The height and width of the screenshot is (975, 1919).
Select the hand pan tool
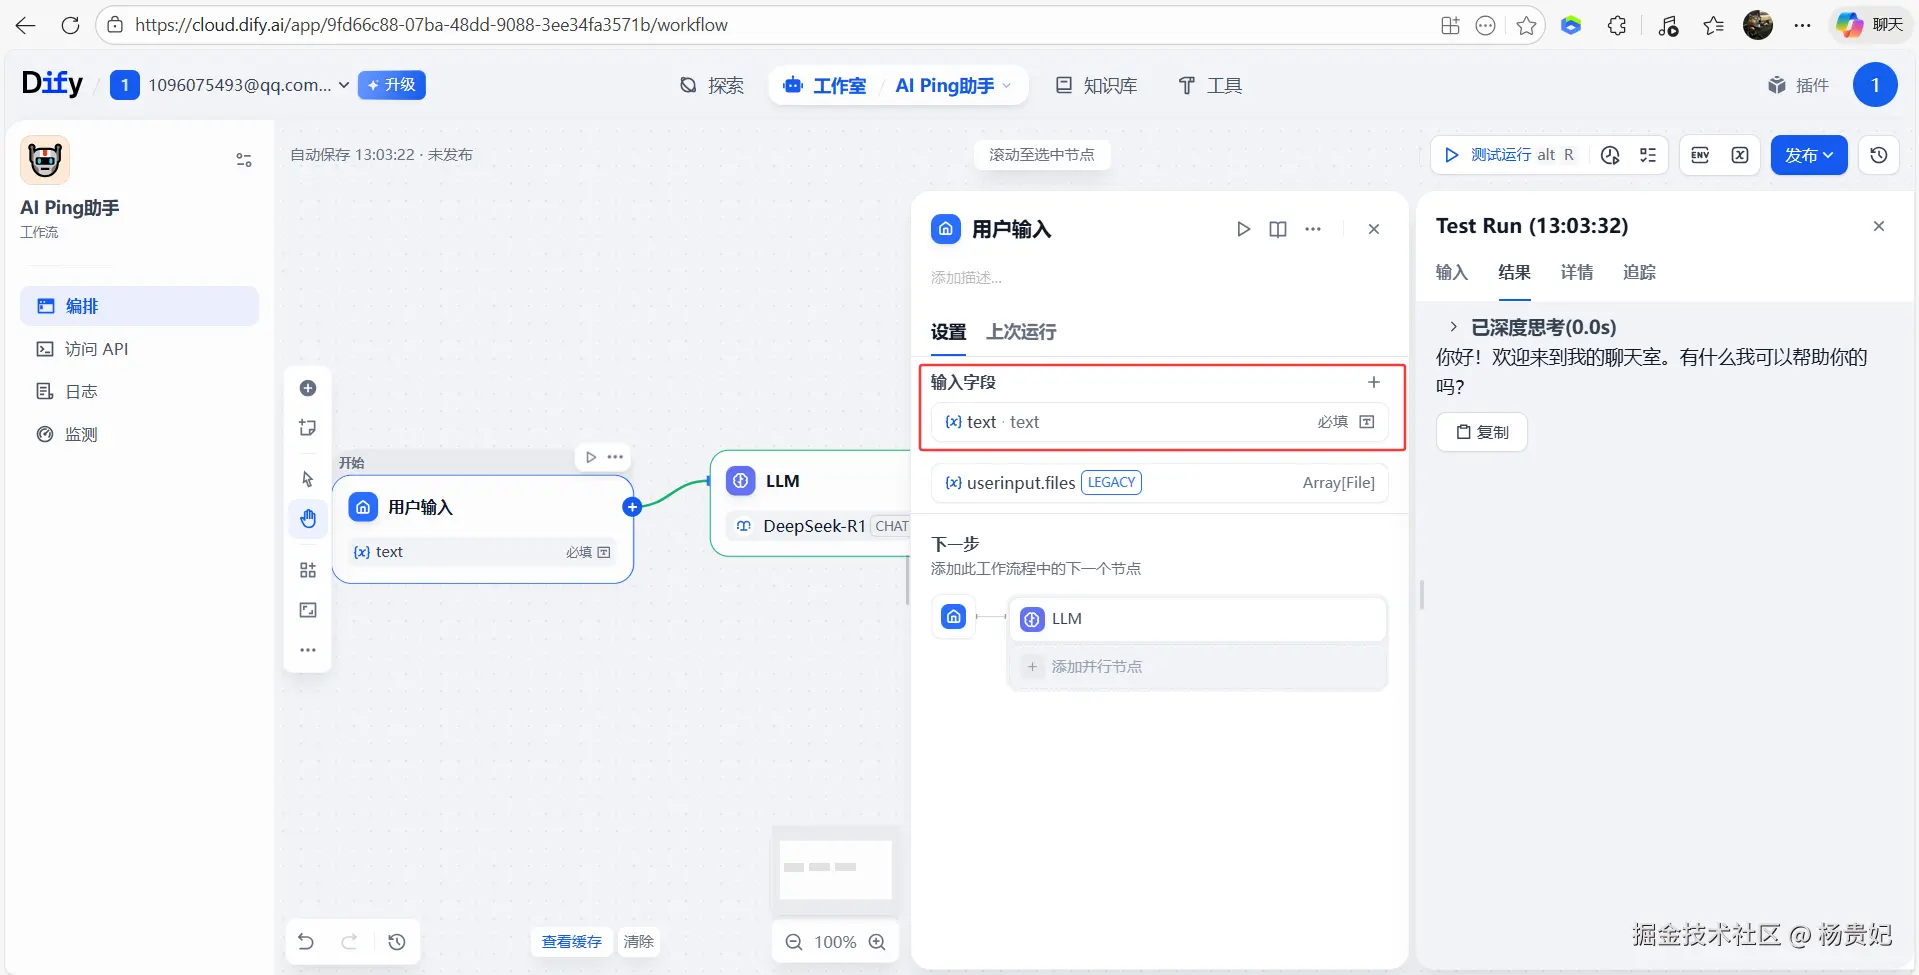tap(308, 518)
